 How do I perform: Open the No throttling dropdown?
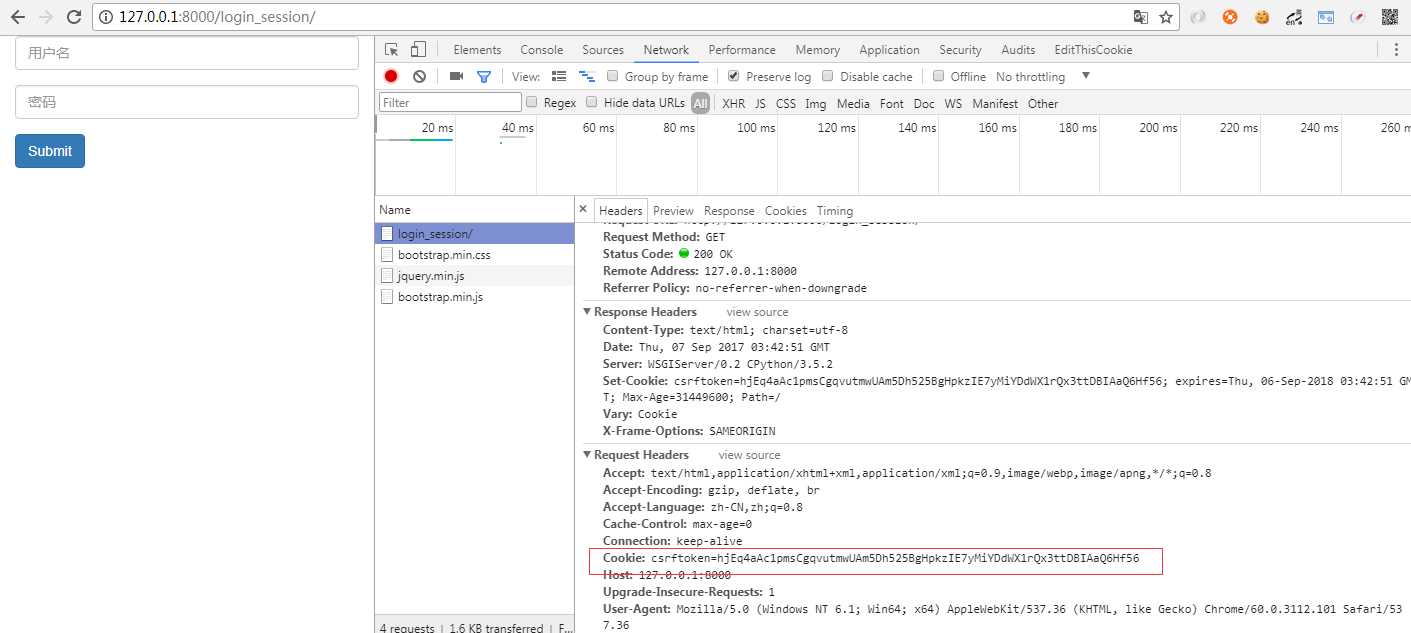(x=1043, y=76)
